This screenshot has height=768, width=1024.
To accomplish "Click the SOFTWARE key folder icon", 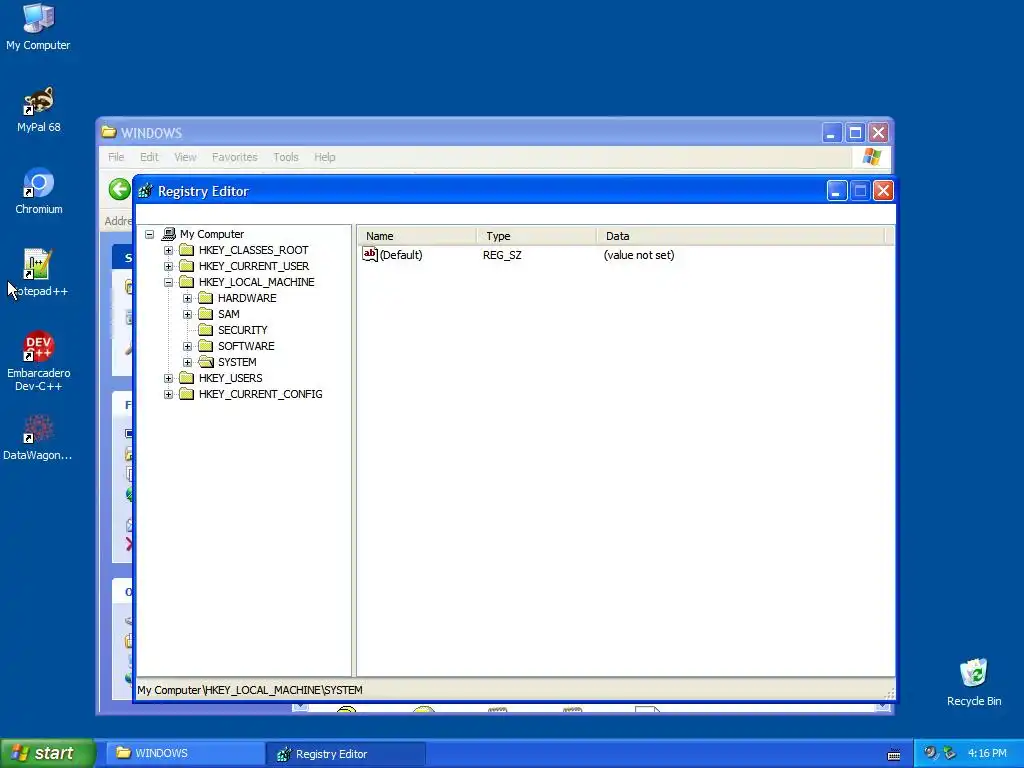I will [206, 346].
